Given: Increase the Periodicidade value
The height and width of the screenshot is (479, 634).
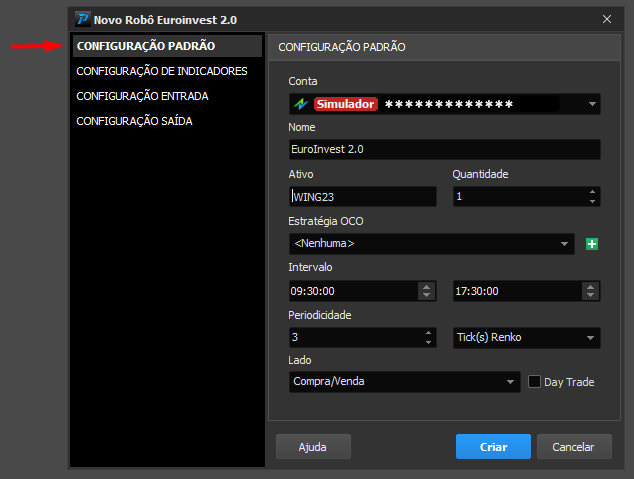Looking at the screenshot, I should tap(428, 333).
